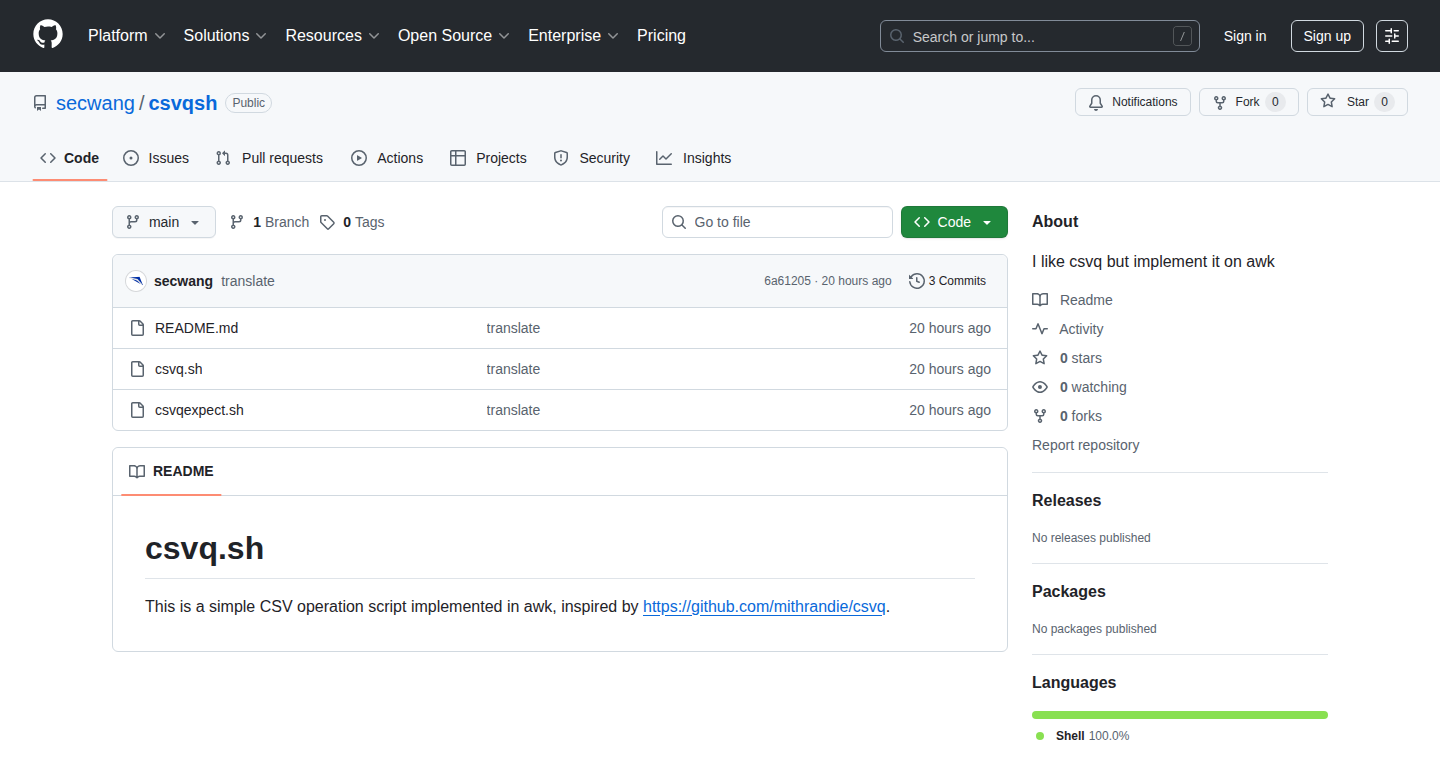Click the Notifications bell button

(x=1133, y=102)
